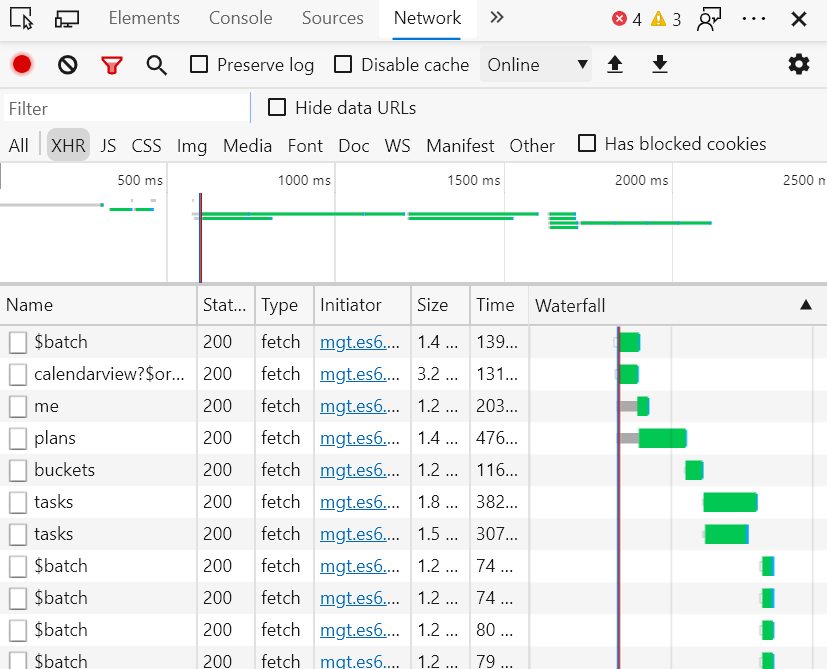Open mgt.es6 initiator link in calendarview row

click(x=359, y=374)
